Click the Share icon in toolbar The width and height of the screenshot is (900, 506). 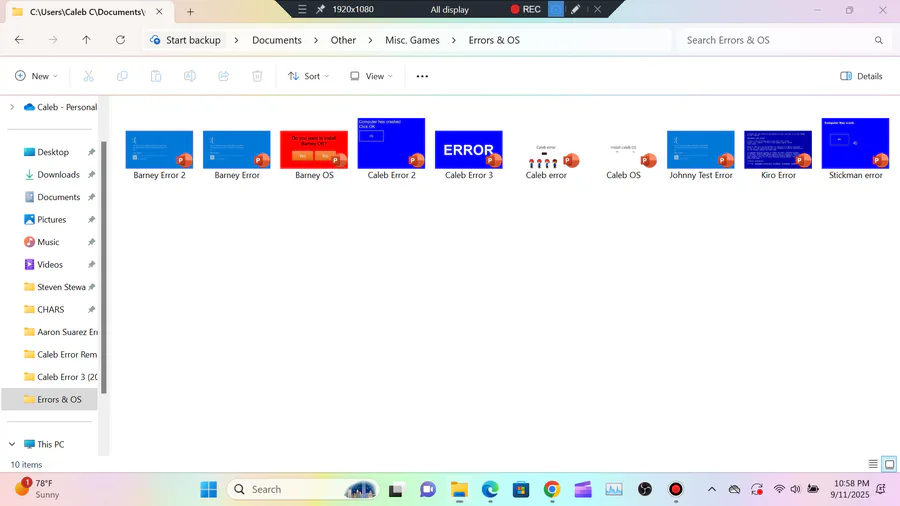click(223, 76)
